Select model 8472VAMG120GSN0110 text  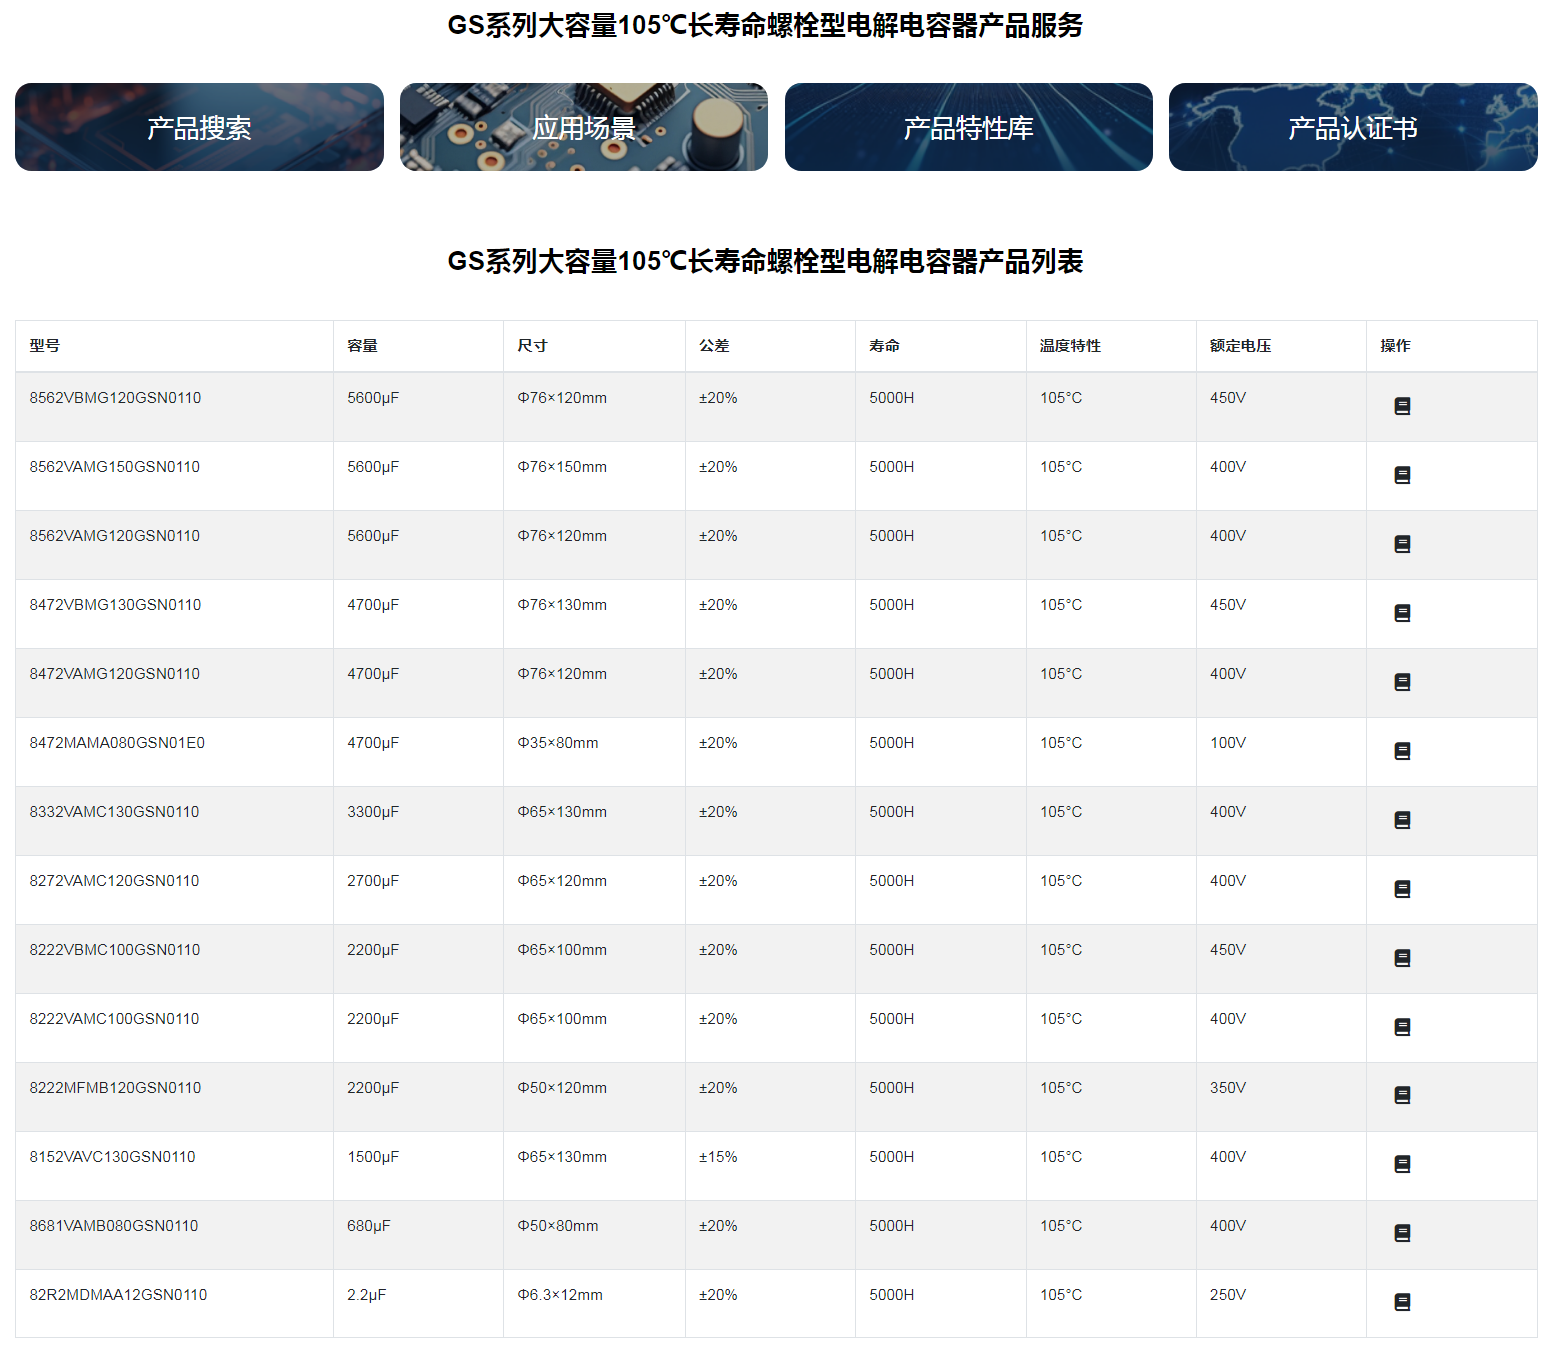(115, 674)
